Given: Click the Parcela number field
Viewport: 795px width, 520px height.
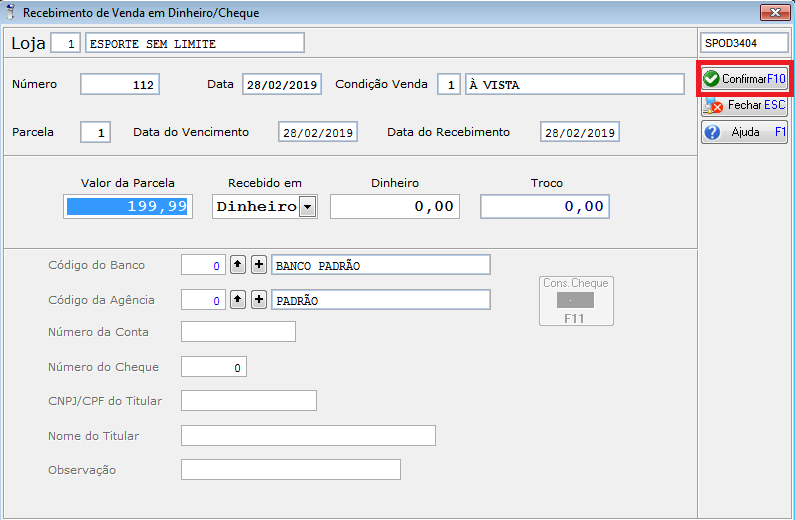Looking at the screenshot, I should [95, 132].
